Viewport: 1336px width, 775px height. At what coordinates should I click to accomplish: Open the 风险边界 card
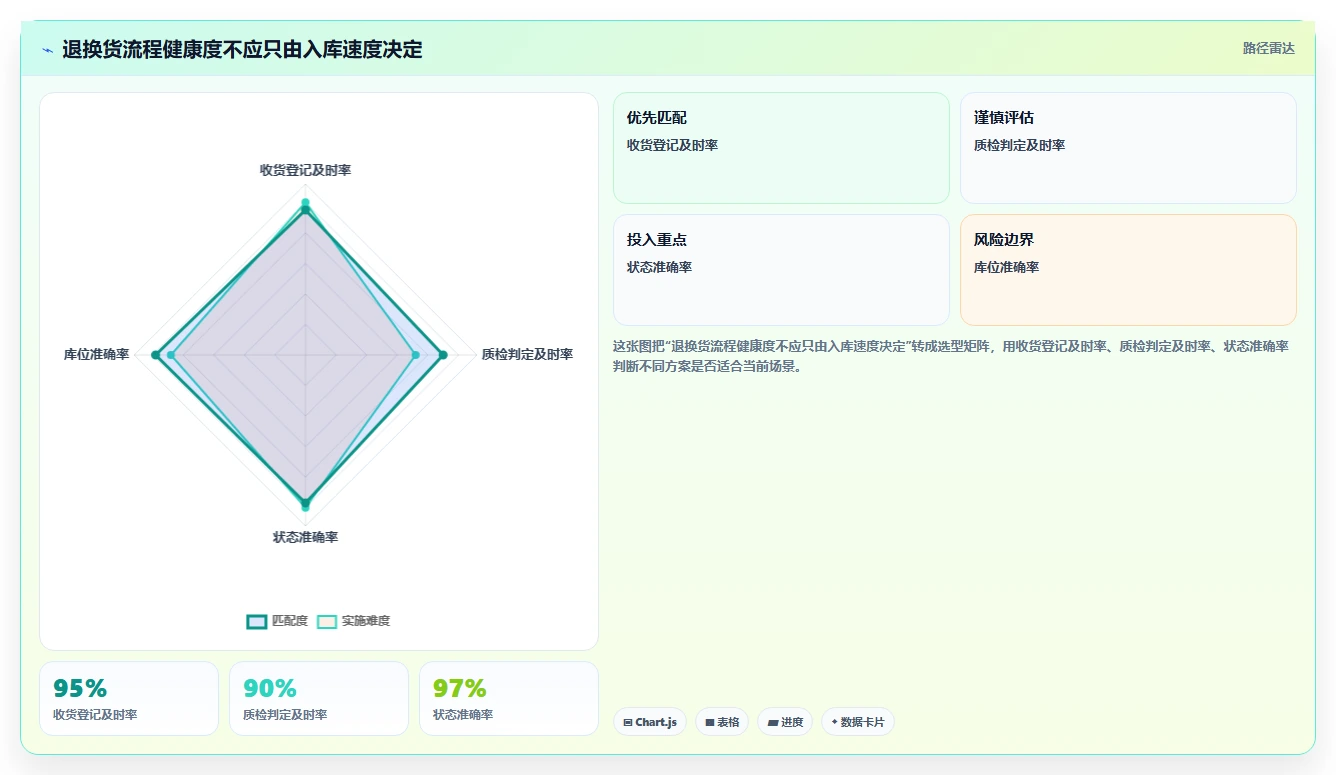1128,270
